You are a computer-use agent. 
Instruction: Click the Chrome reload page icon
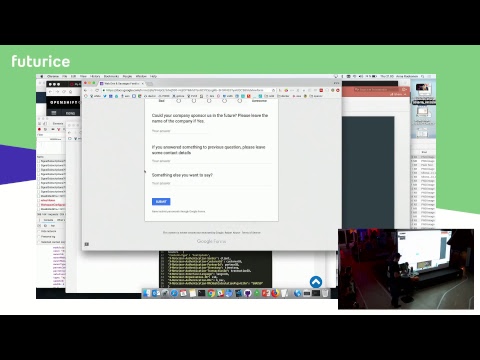[97, 90]
